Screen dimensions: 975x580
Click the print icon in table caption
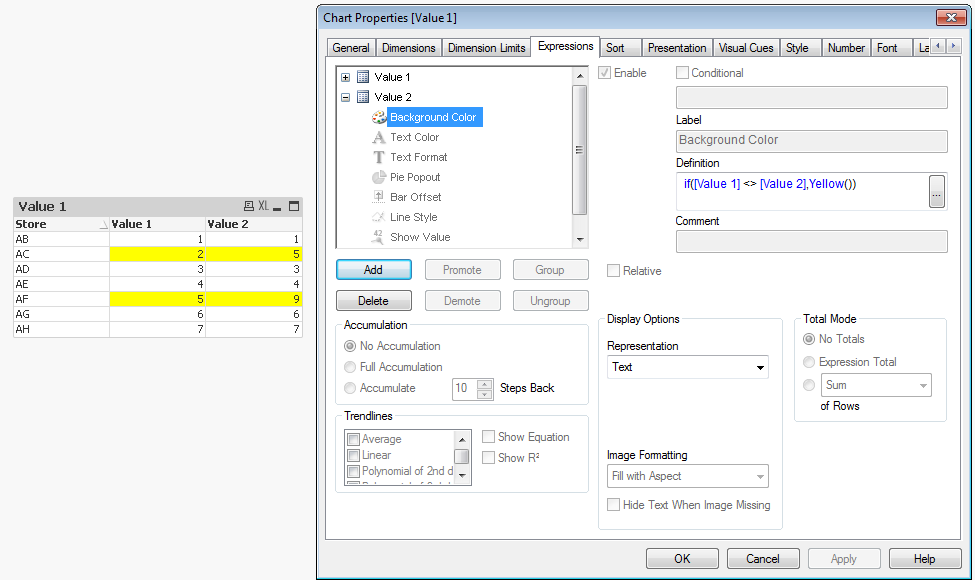click(x=249, y=206)
